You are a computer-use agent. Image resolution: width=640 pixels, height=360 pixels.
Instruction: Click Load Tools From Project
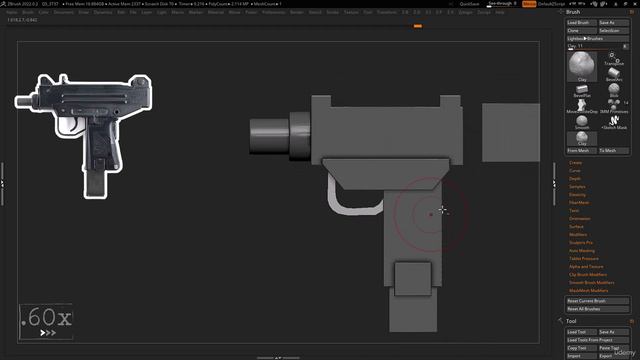coord(598,340)
